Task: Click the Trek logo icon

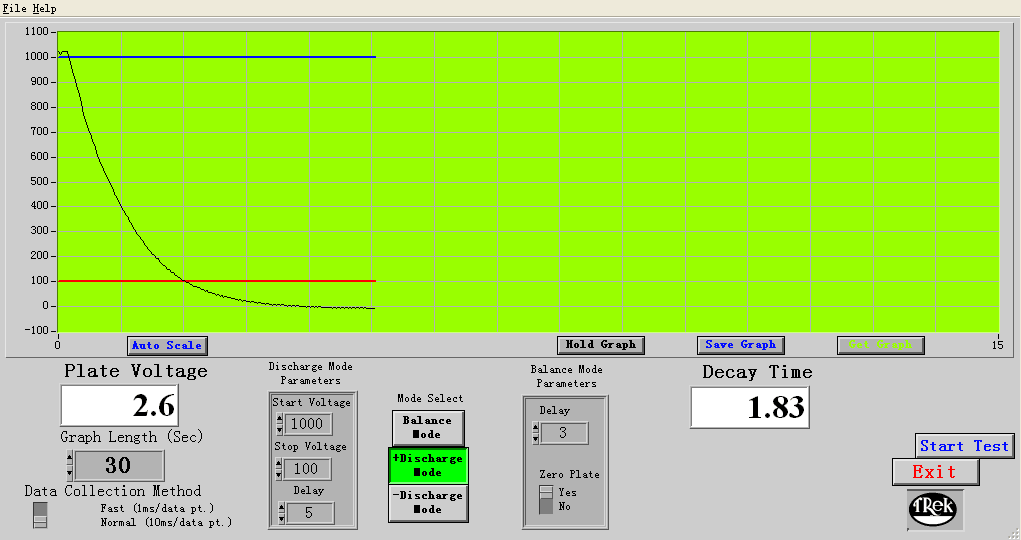Action: click(934, 509)
